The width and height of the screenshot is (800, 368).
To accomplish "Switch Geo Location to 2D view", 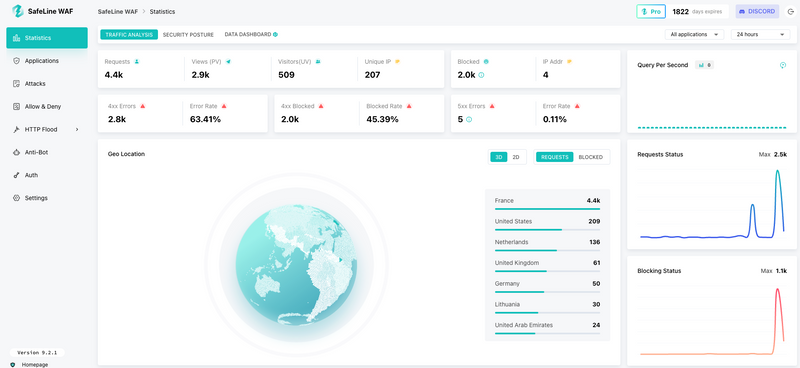I will pyautogui.click(x=516, y=157).
